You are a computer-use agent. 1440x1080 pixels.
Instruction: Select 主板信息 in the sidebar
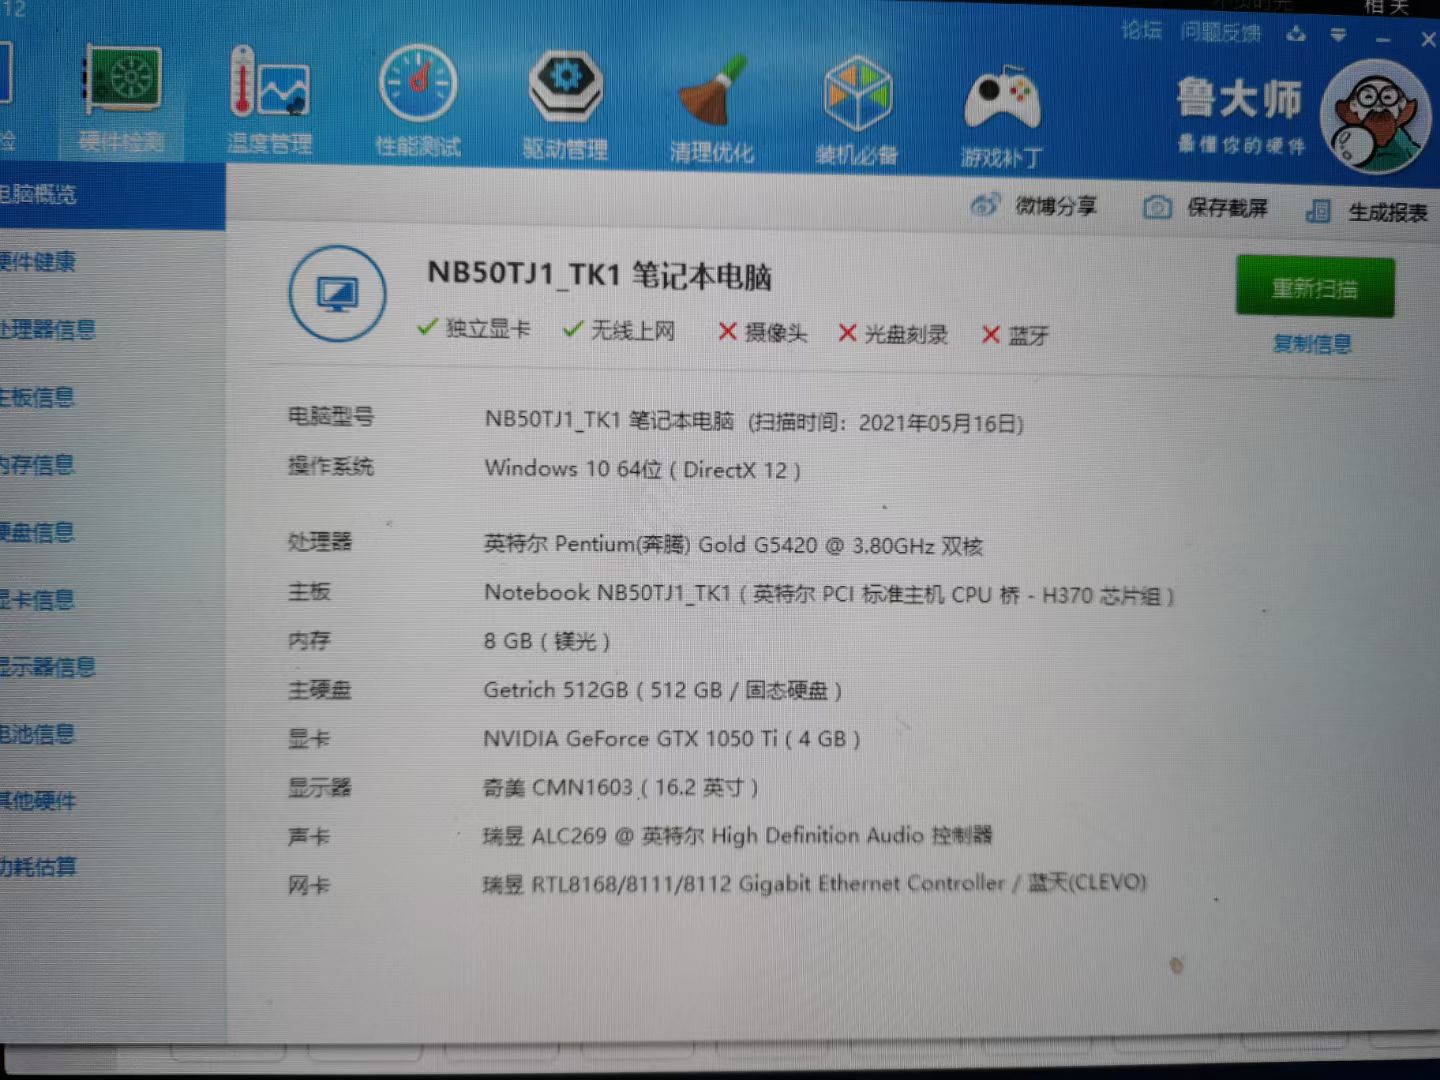tap(38, 397)
